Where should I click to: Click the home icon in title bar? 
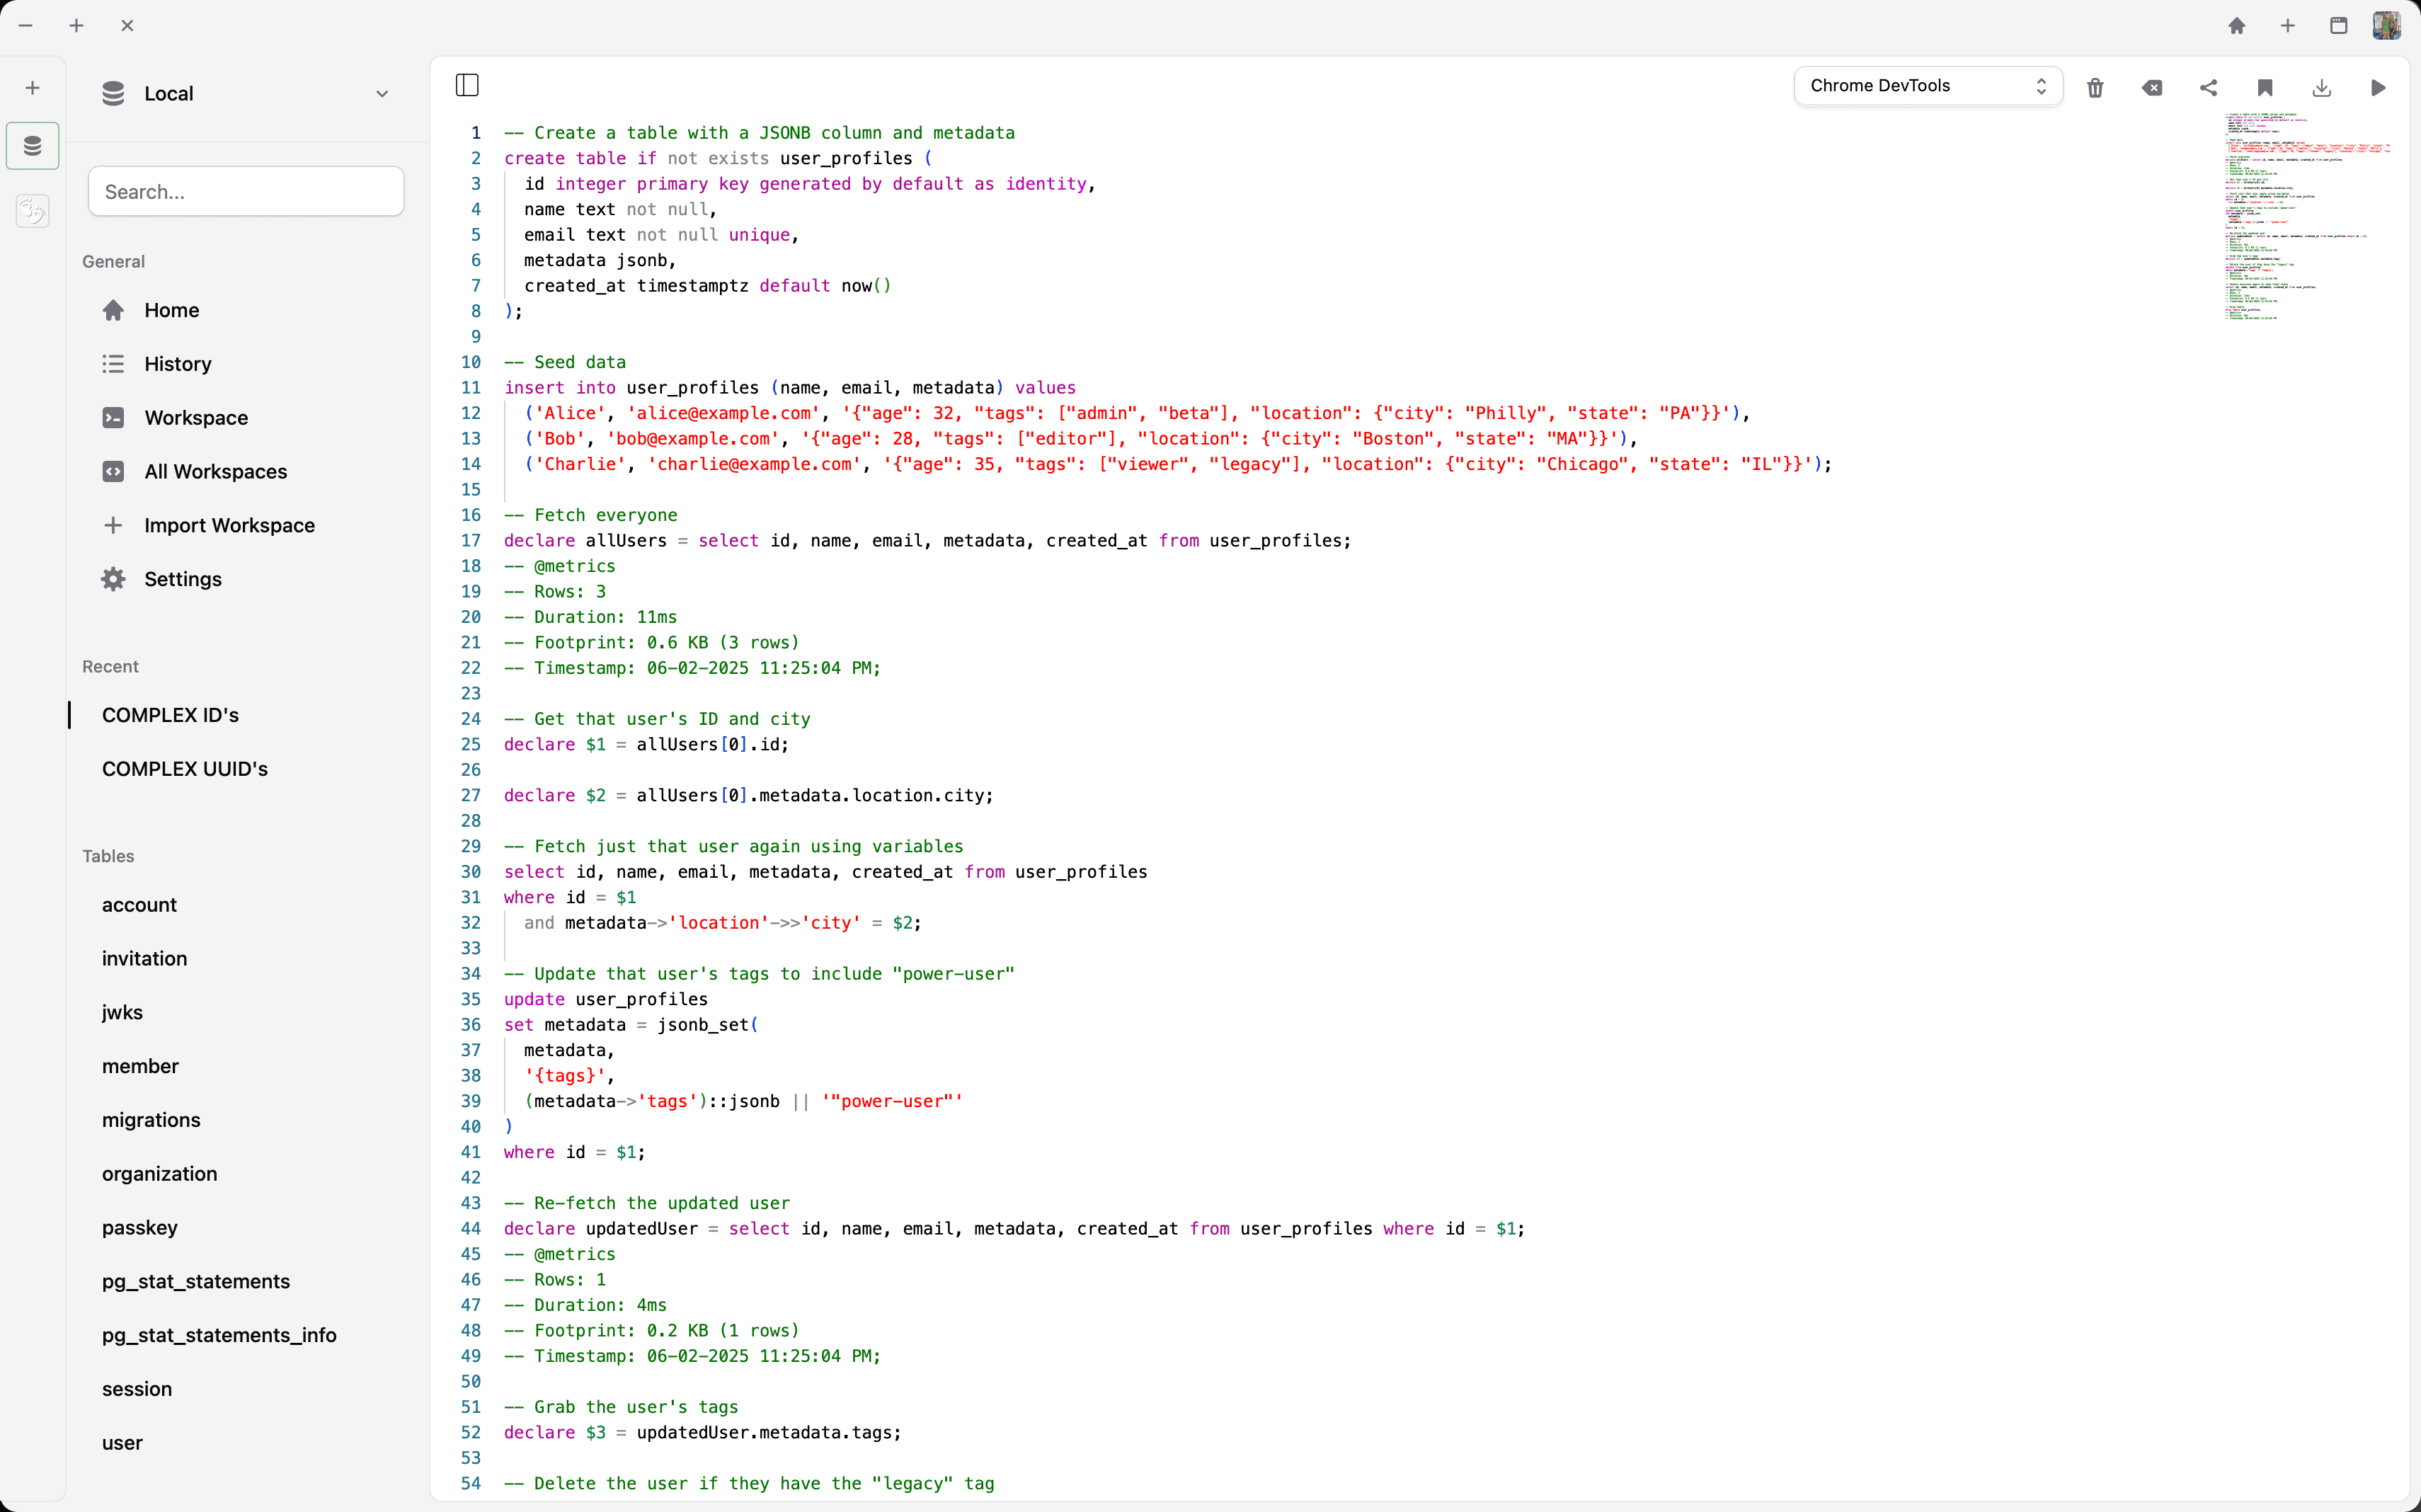click(x=2237, y=26)
